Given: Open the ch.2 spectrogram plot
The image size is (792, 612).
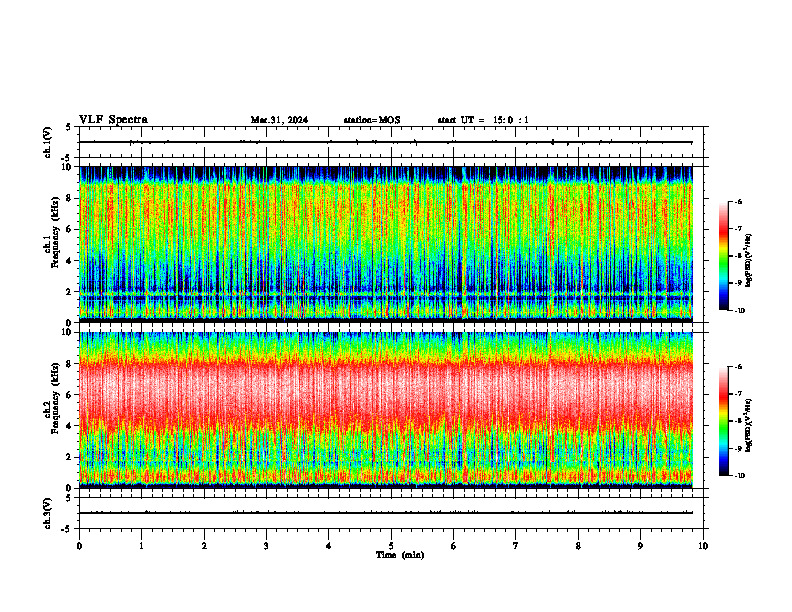Looking at the screenshot, I should [x=386, y=410].
